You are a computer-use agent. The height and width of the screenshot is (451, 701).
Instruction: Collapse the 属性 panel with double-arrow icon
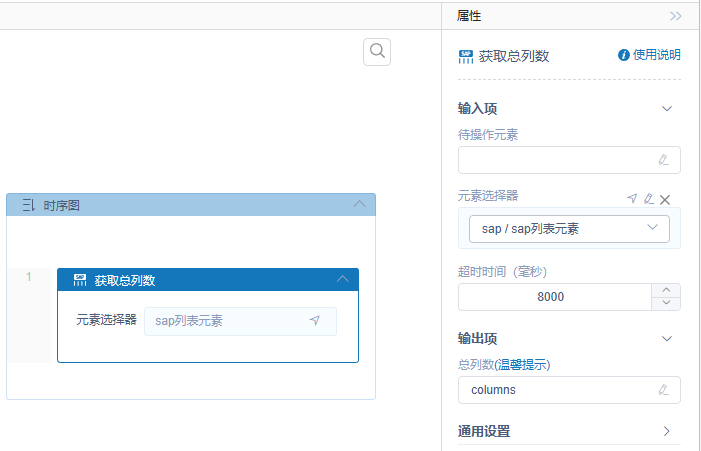tap(676, 16)
